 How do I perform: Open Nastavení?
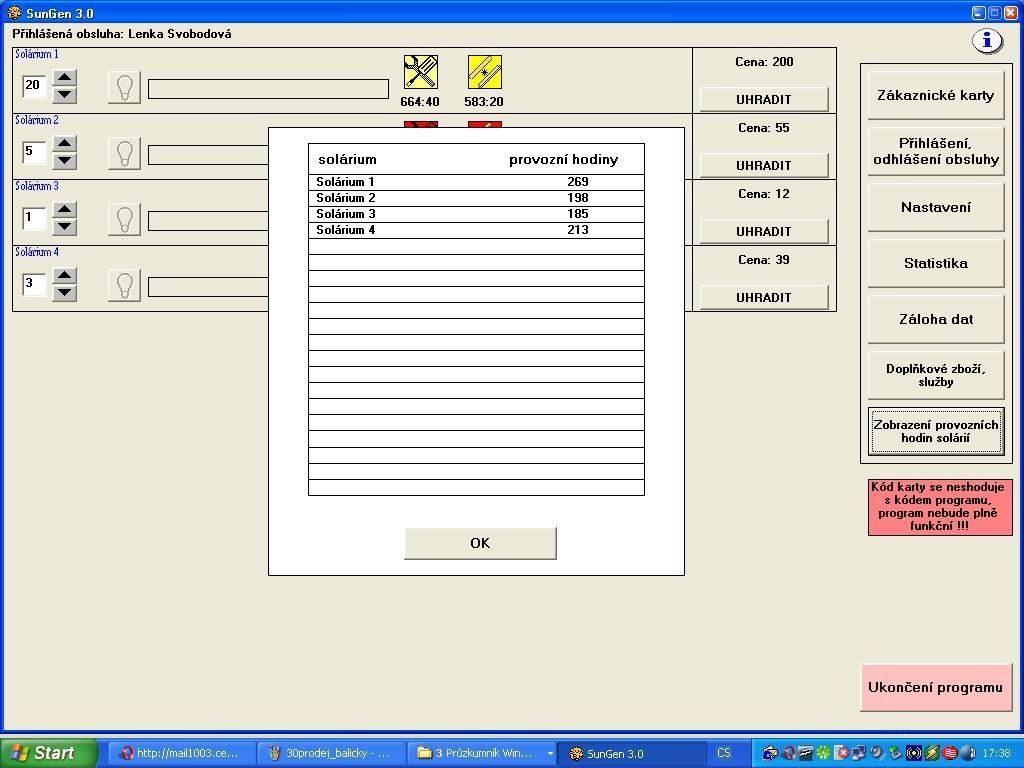coord(935,208)
